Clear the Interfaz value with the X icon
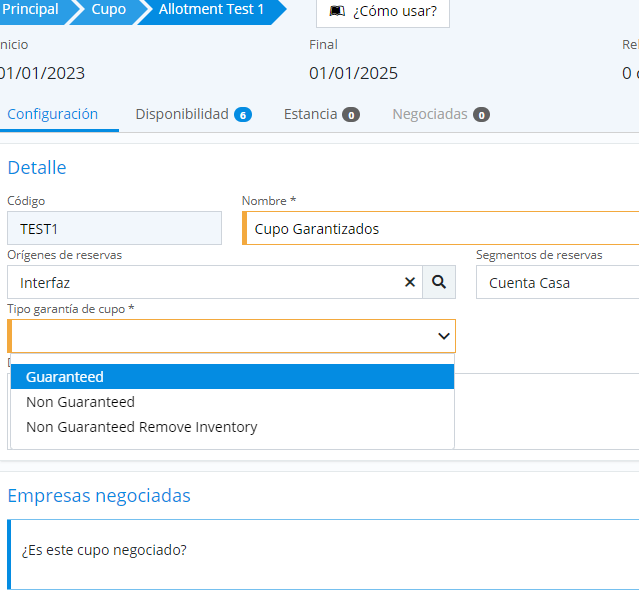 coord(409,282)
